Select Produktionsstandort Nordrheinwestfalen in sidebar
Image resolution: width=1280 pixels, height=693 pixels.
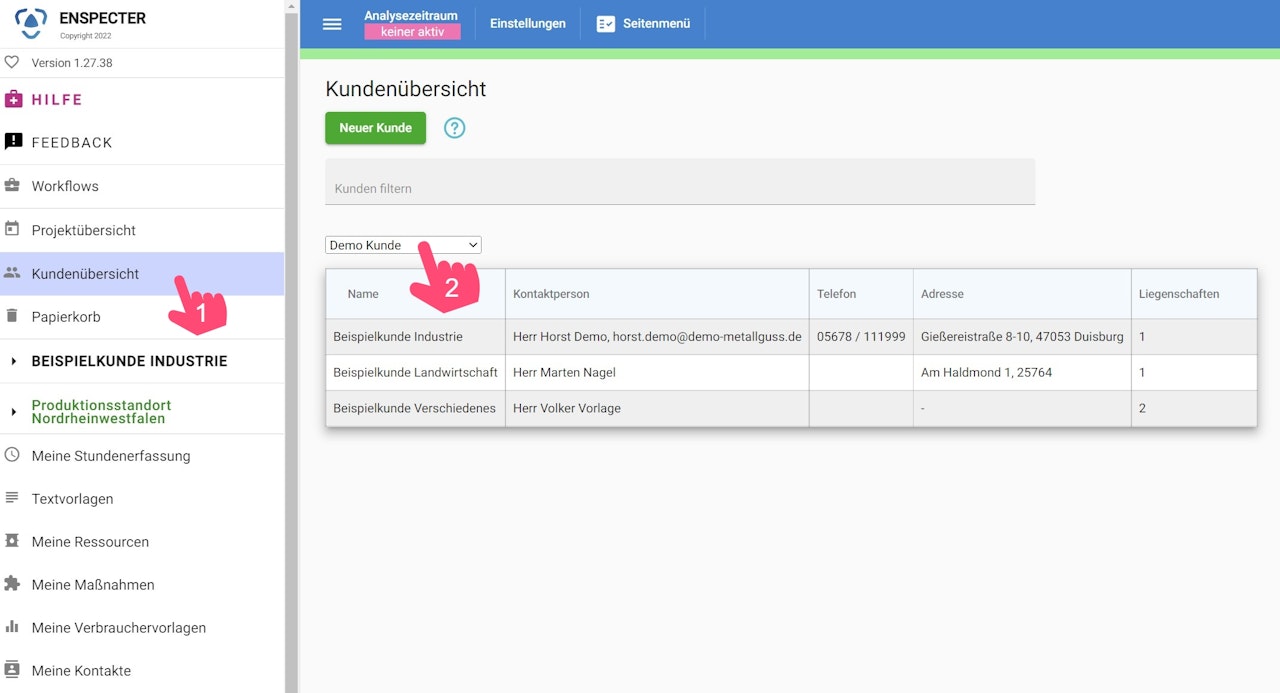tap(101, 412)
